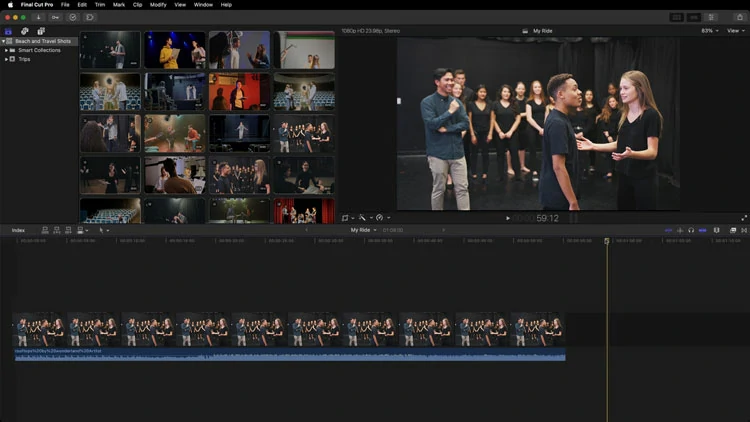Viewport: 750px width, 422px height.
Task: Open the 83% viewer zoom dropdown
Action: tap(709, 31)
